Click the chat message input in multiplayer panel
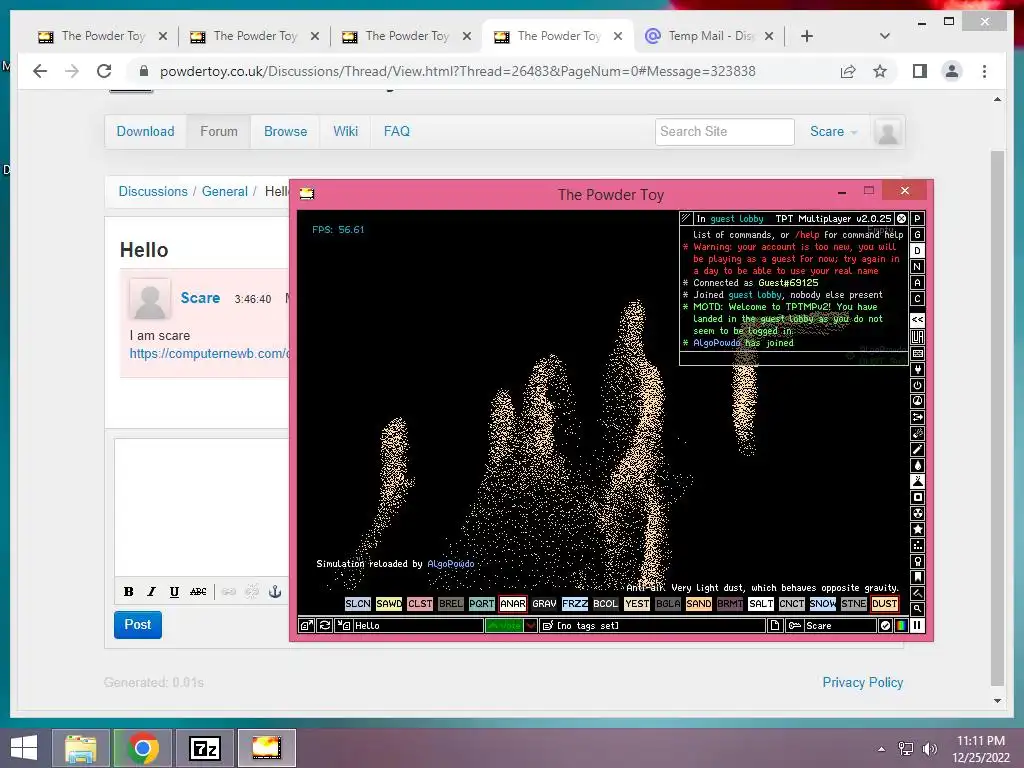Image resolution: width=1024 pixels, height=768 pixels. click(794, 358)
